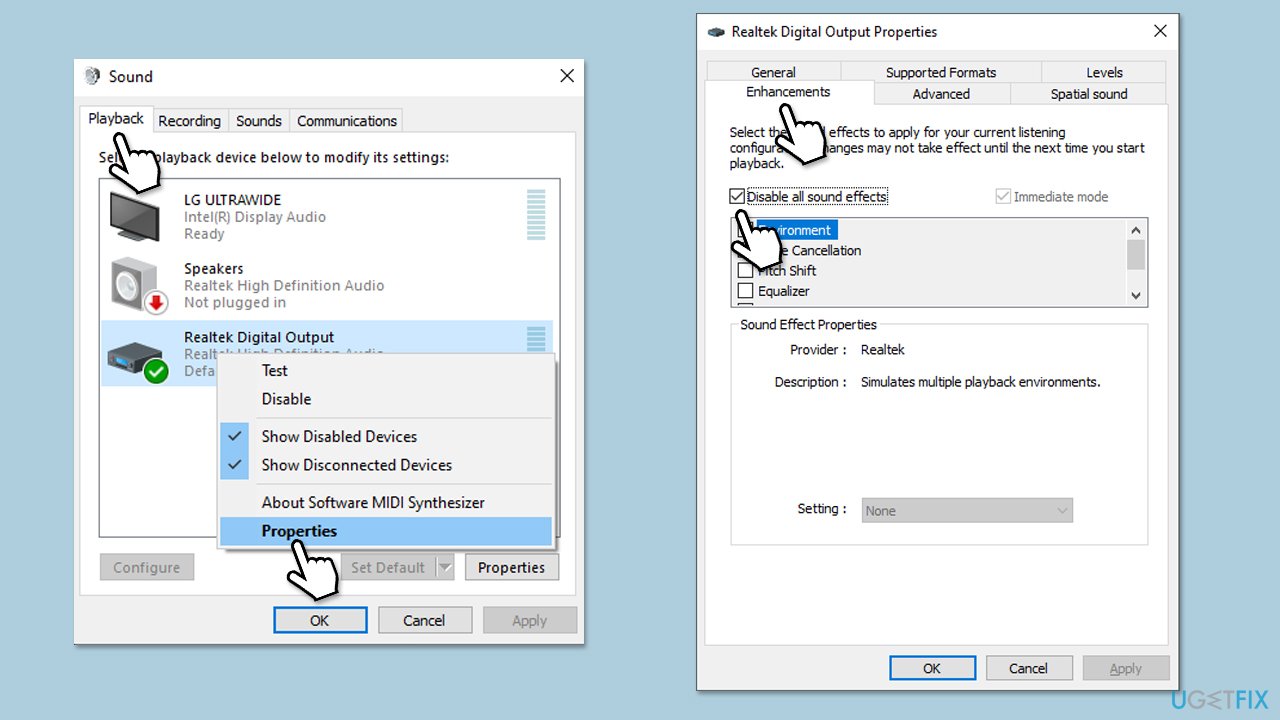The width and height of the screenshot is (1280, 720).
Task: Select the Speakers playback device
Action: [326, 285]
